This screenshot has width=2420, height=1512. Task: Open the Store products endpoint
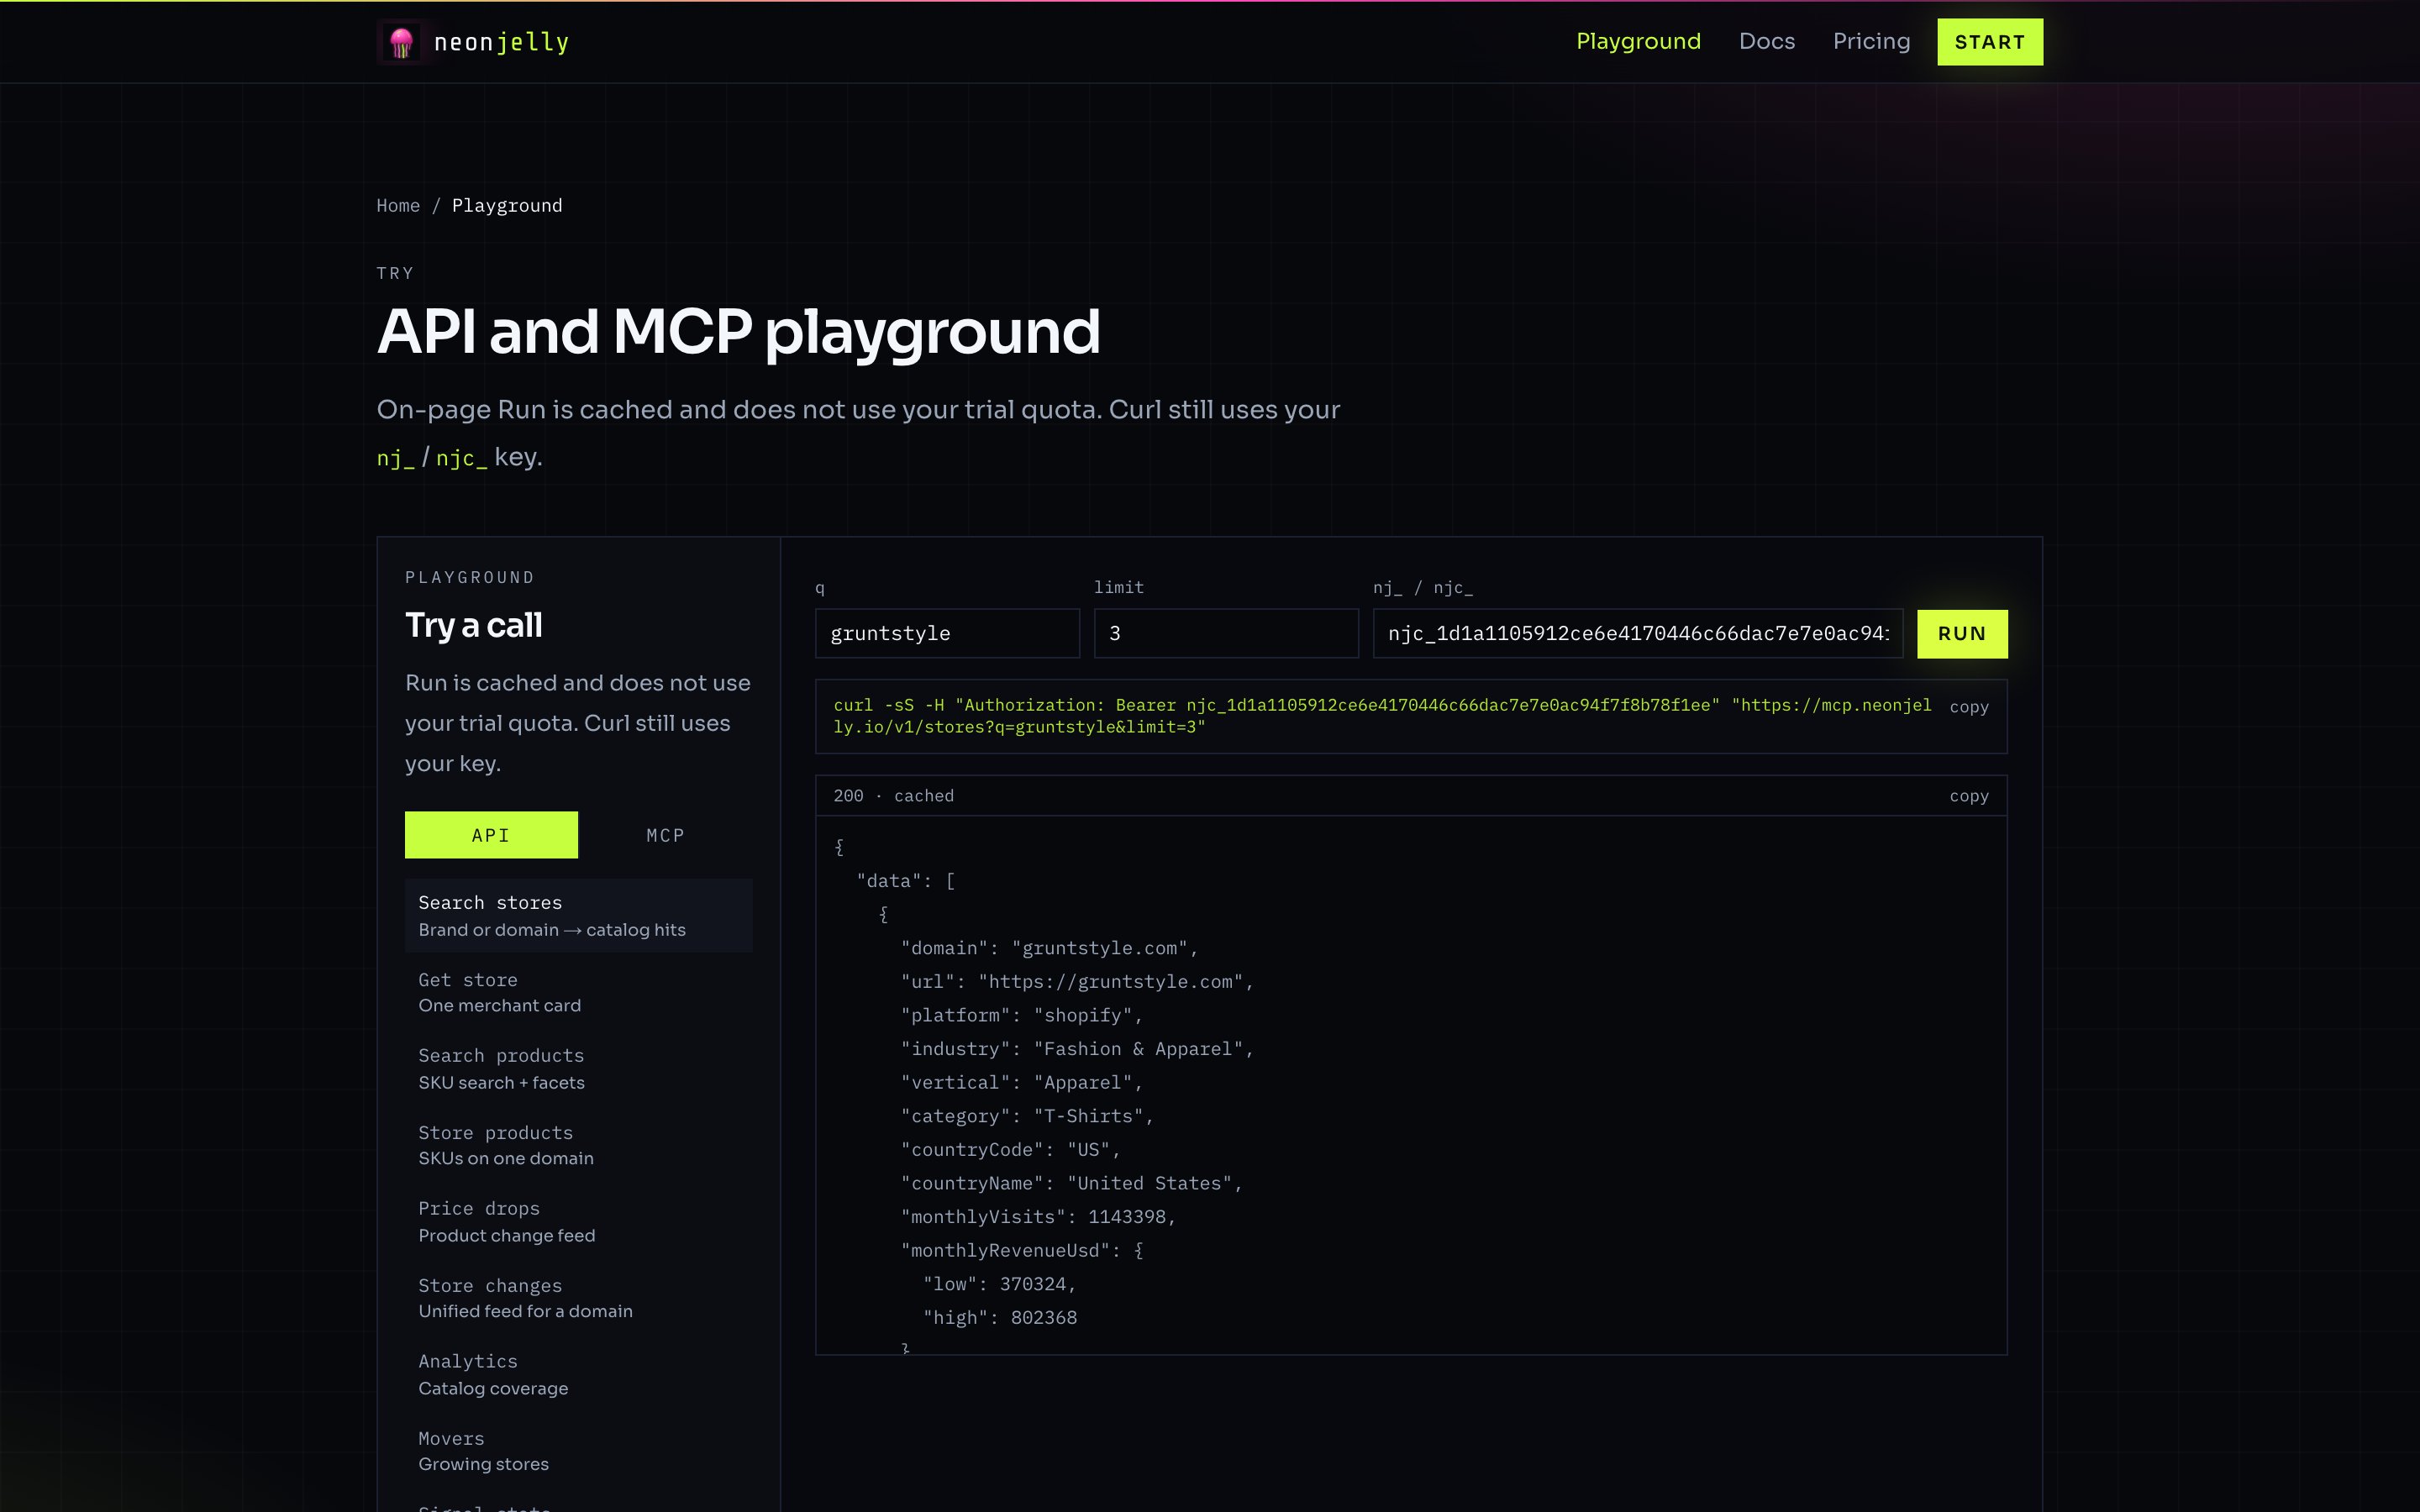click(578, 1145)
